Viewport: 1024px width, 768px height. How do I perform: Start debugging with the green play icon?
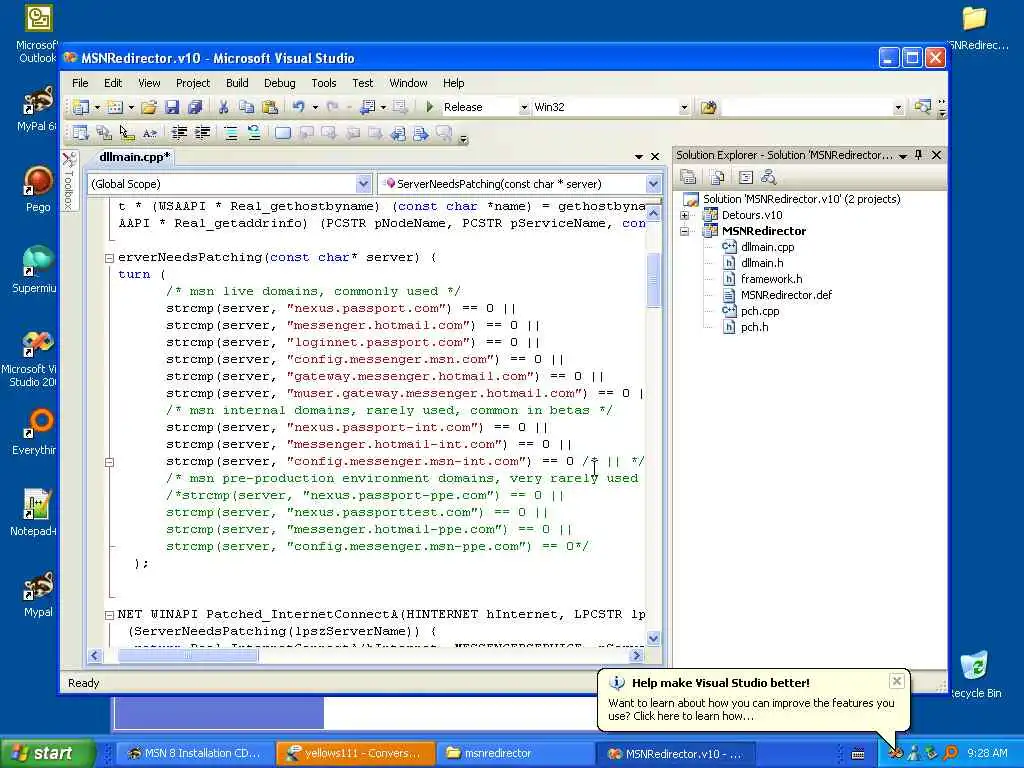pyautogui.click(x=430, y=106)
